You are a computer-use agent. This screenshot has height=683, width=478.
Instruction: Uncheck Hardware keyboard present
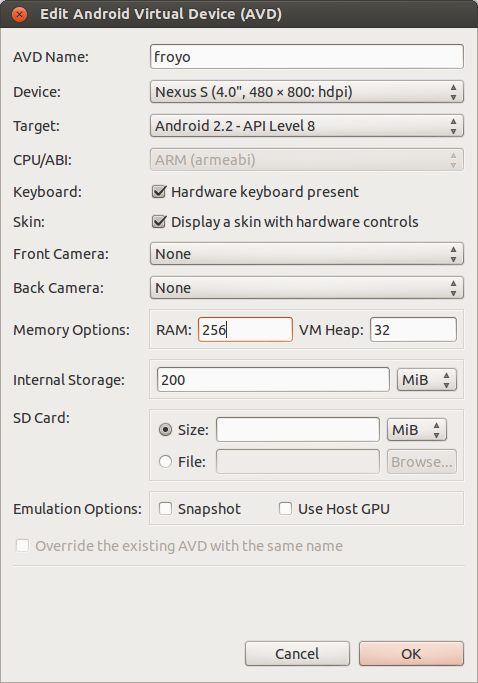click(159, 192)
